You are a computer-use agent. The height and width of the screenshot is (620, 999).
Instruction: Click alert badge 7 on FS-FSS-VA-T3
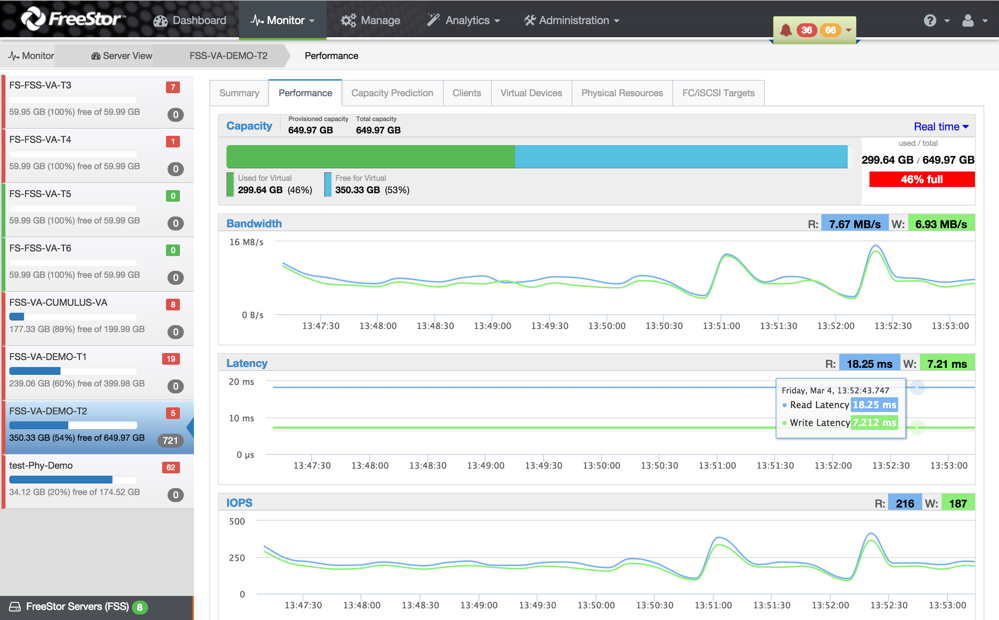click(173, 87)
